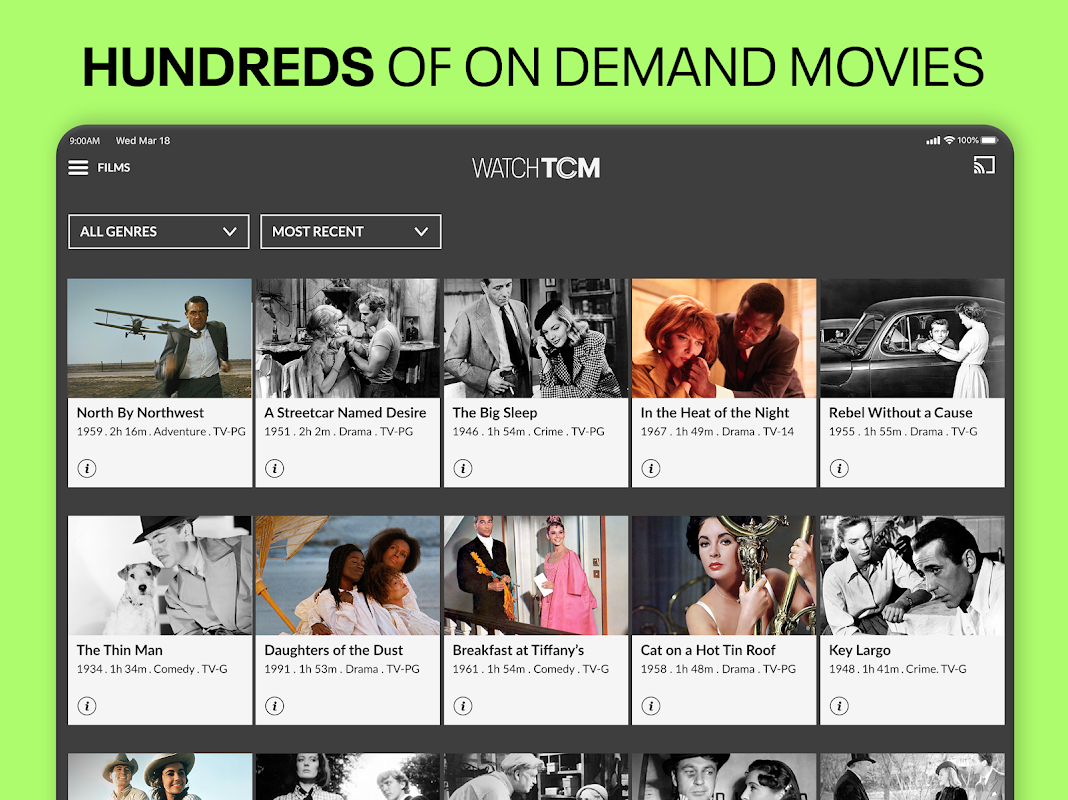
Task: Click Rebel Without a Cause title
Action: 900,413
